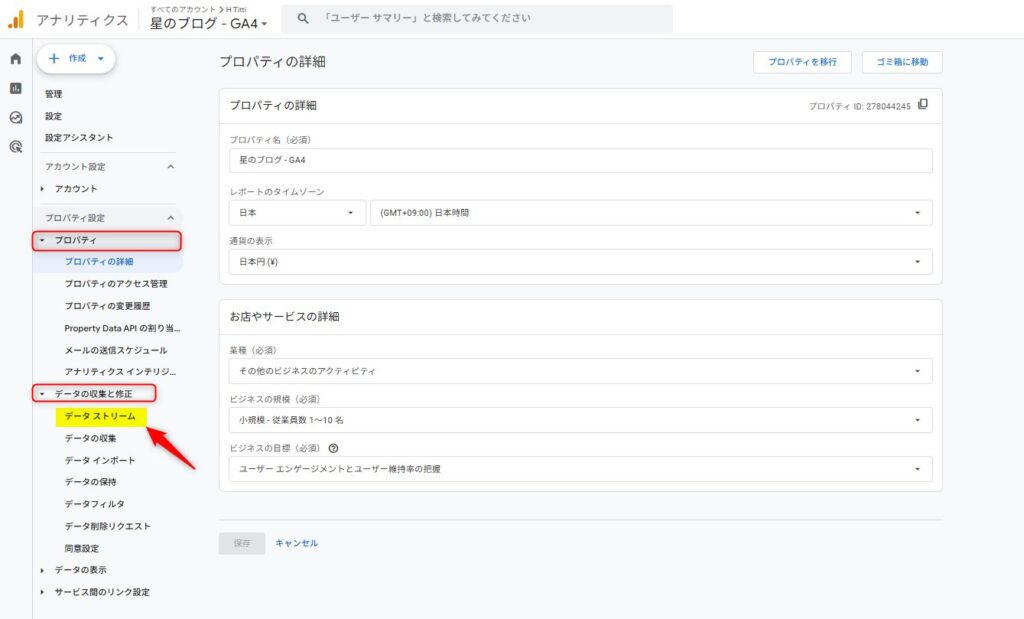Open データ ストリーム from the sidebar
The image size is (1024, 619).
coord(101,415)
